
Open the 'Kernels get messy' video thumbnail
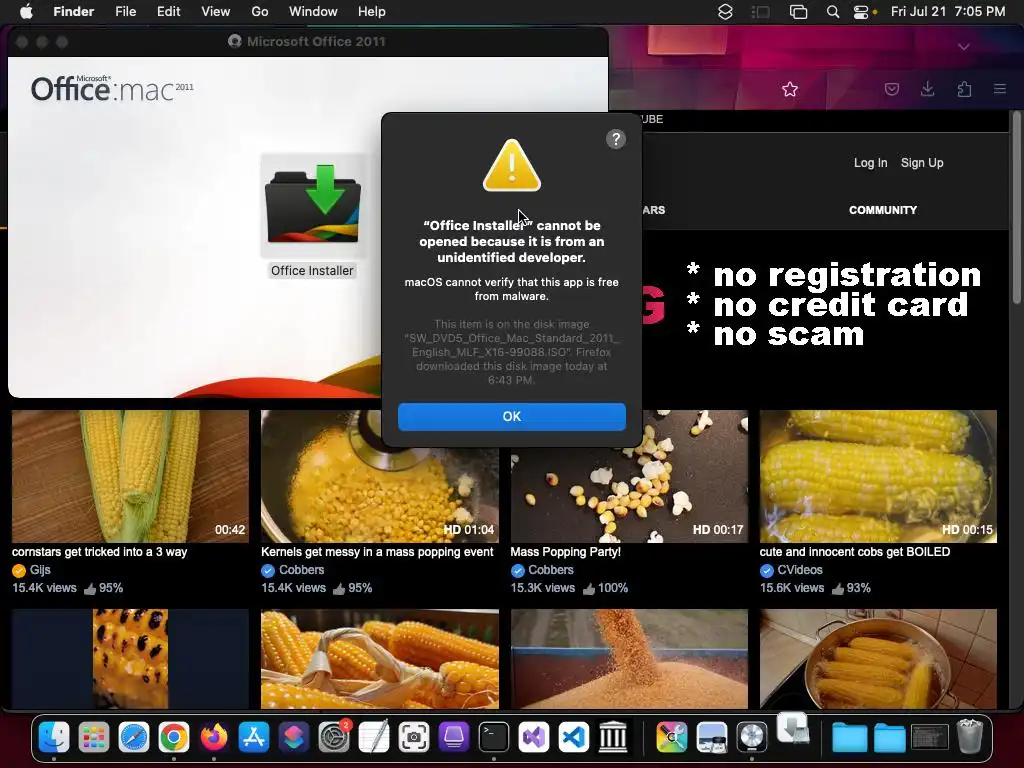pyautogui.click(x=379, y=495)
